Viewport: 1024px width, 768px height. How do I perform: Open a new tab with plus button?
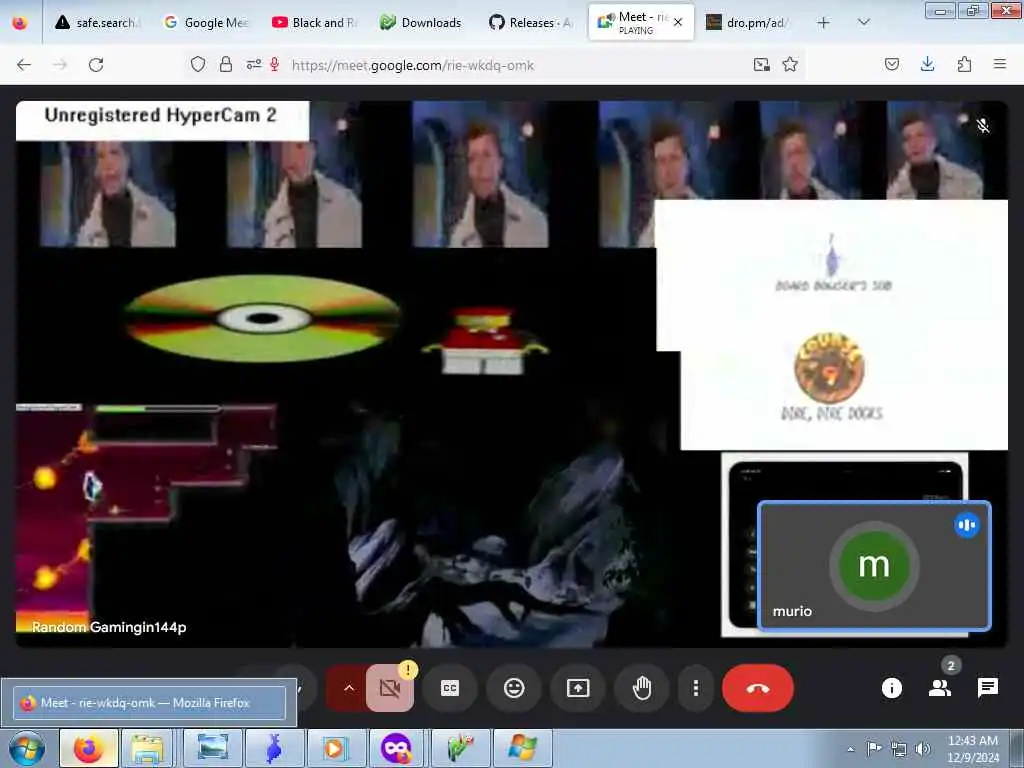pyautogui.click(x=824, y=23)
